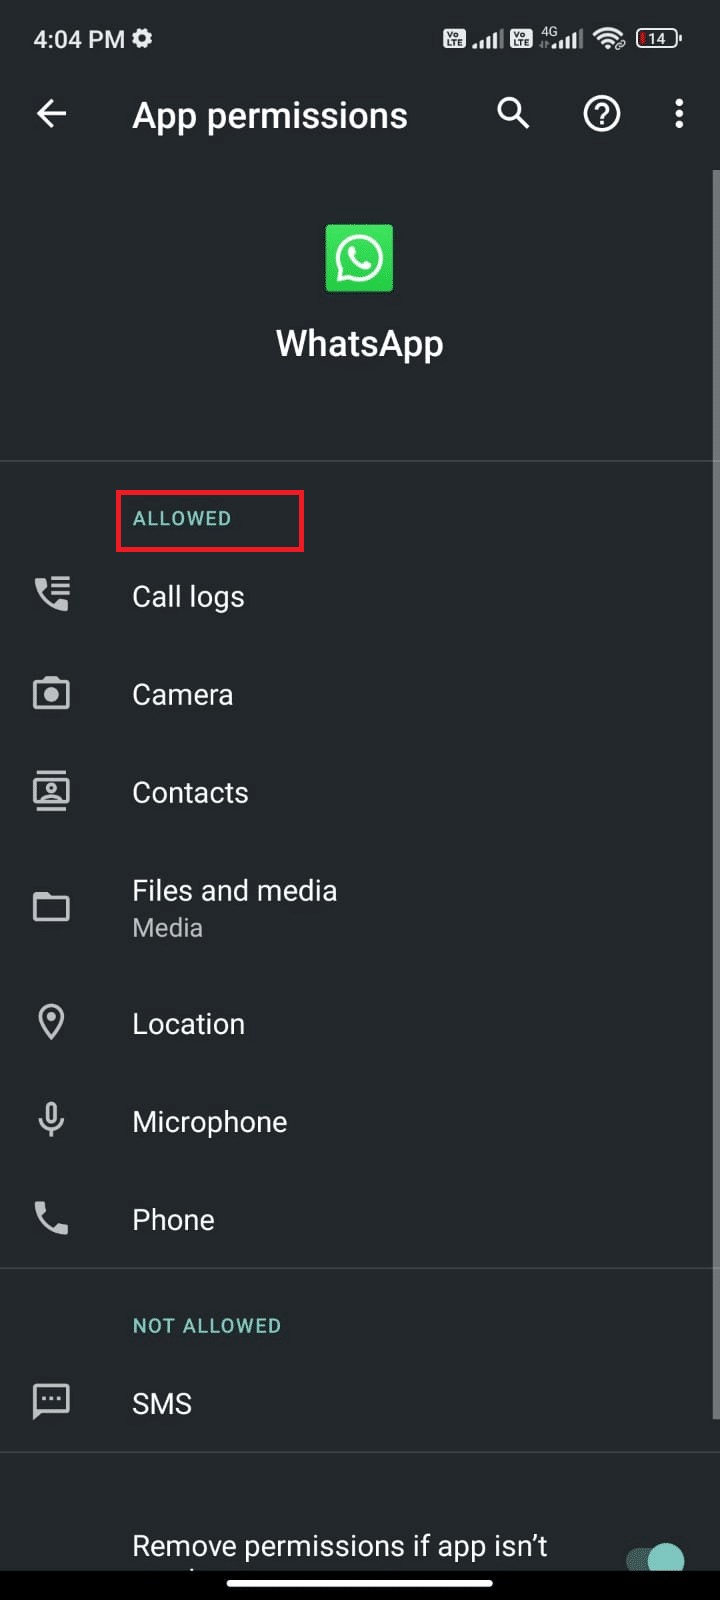Image resolution: width=720 pixels, height=1600 pixels.
Task: Open the three-dot overflow menu
Action: (x=679, y=114)
